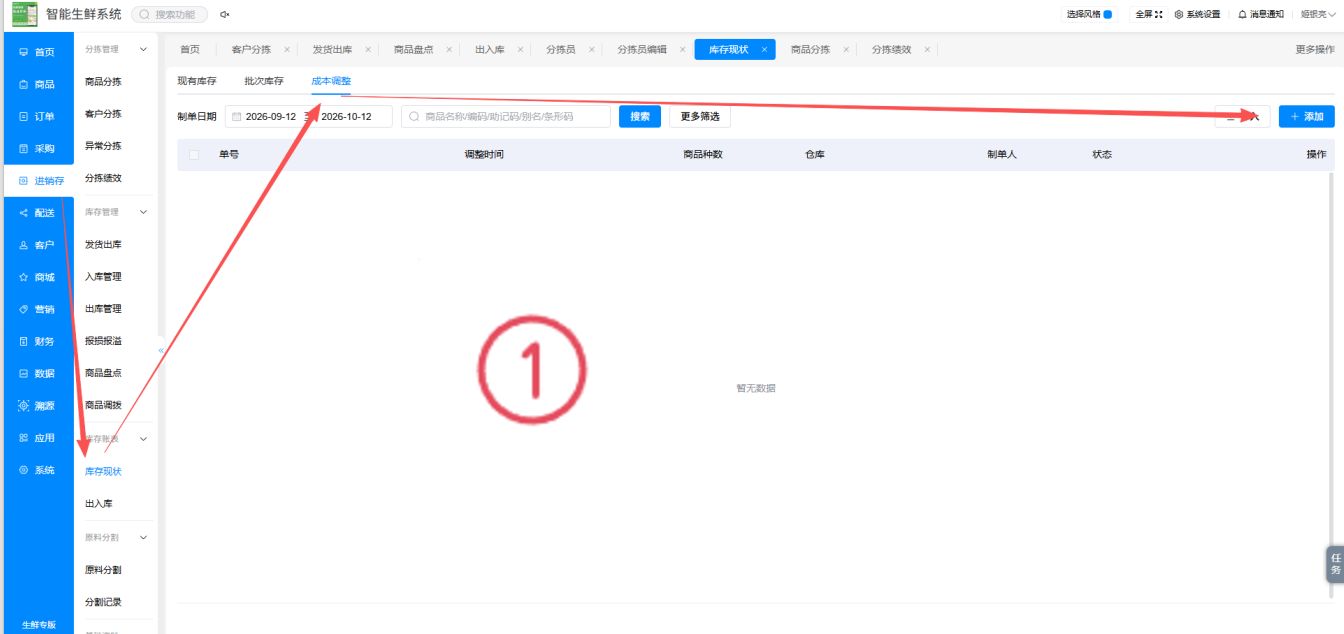Set the start date 2026-09-12

click(270, 117)
